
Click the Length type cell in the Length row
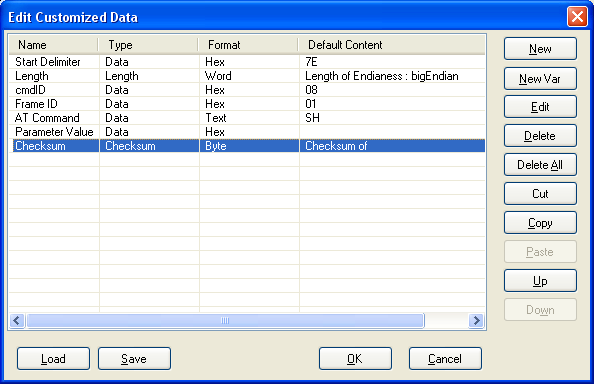(x=149, y=76)
